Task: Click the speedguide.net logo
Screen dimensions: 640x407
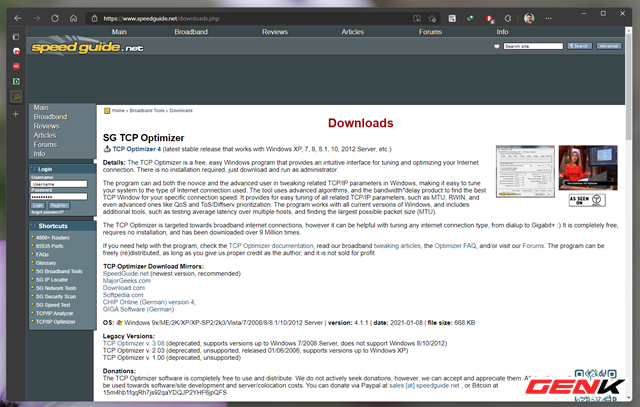Action: pyautogui.click(x=87, y=47)
